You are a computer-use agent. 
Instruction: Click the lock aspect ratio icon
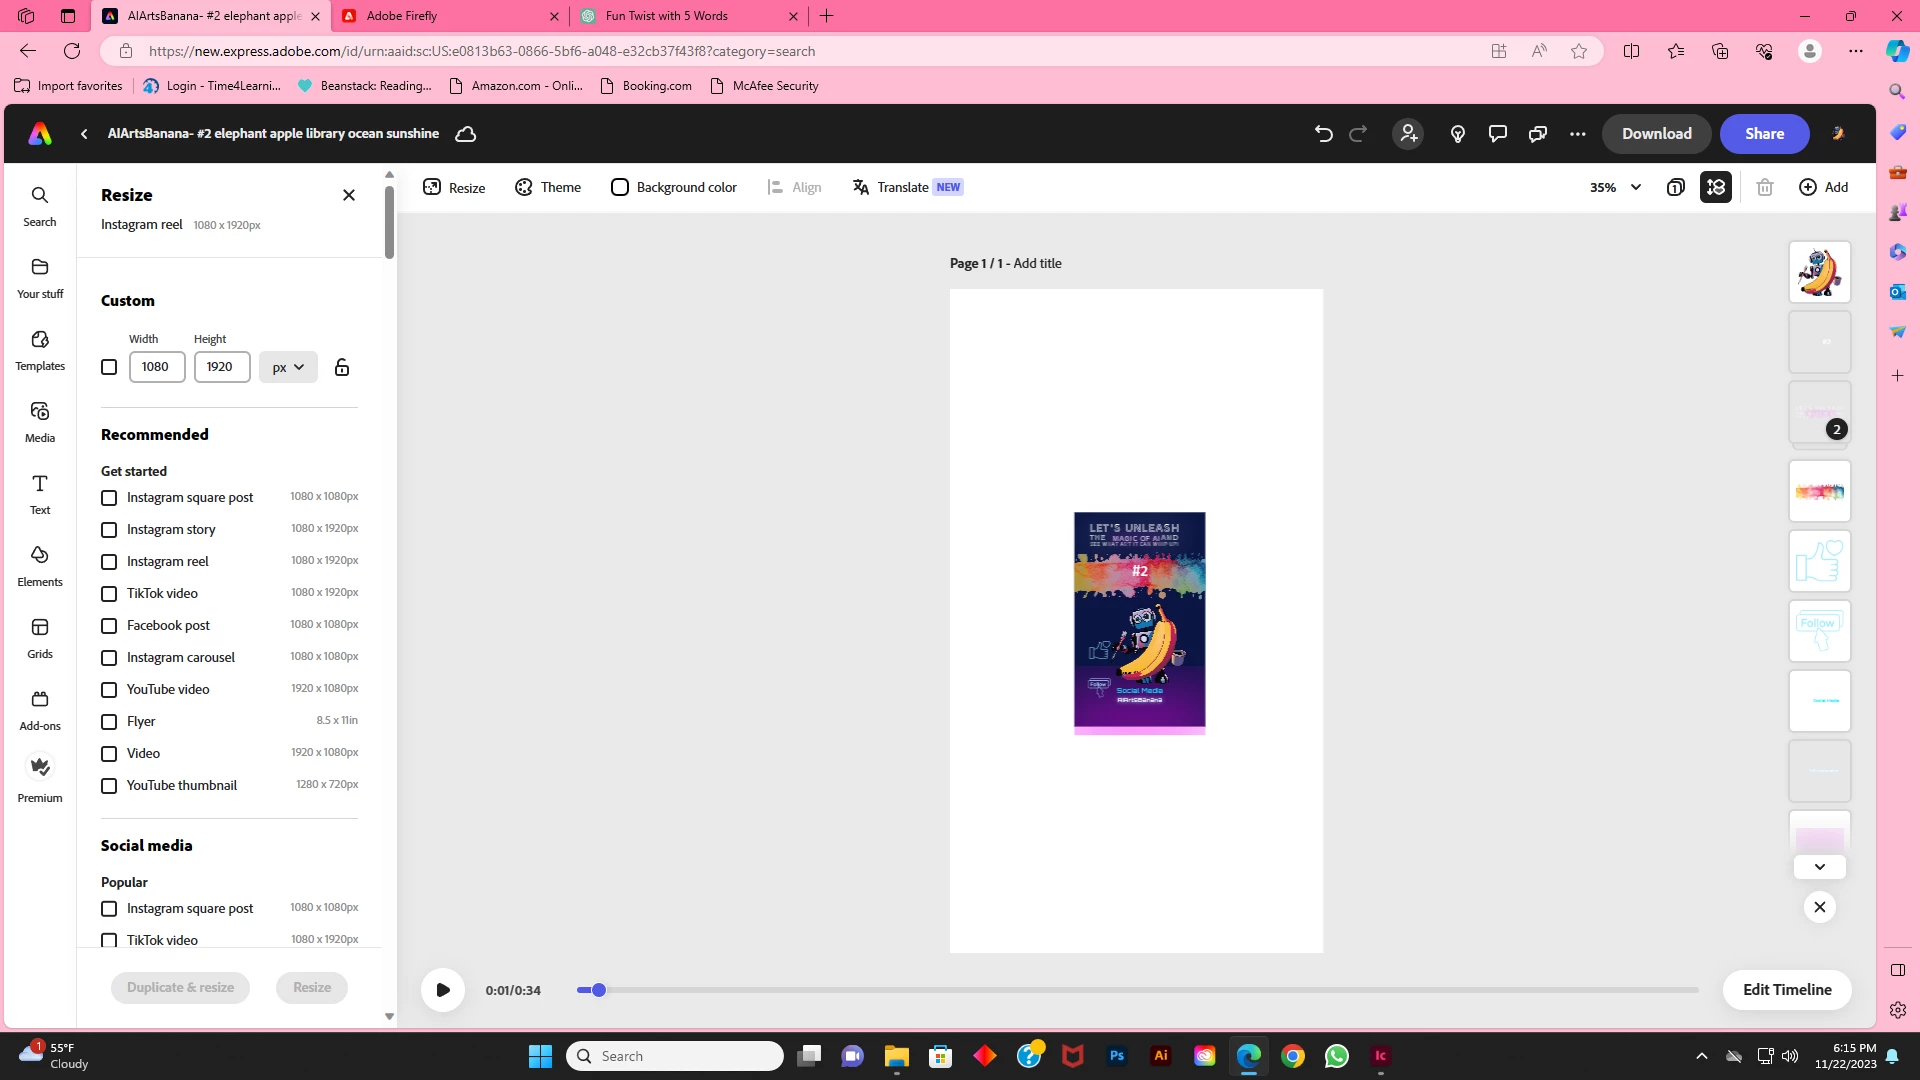pyautogui.click(x=342, y=367)
